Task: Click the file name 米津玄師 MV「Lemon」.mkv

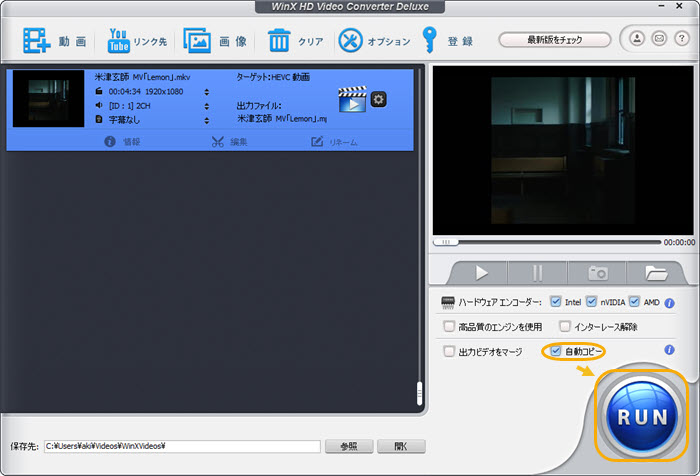Action: click(142, 77)
